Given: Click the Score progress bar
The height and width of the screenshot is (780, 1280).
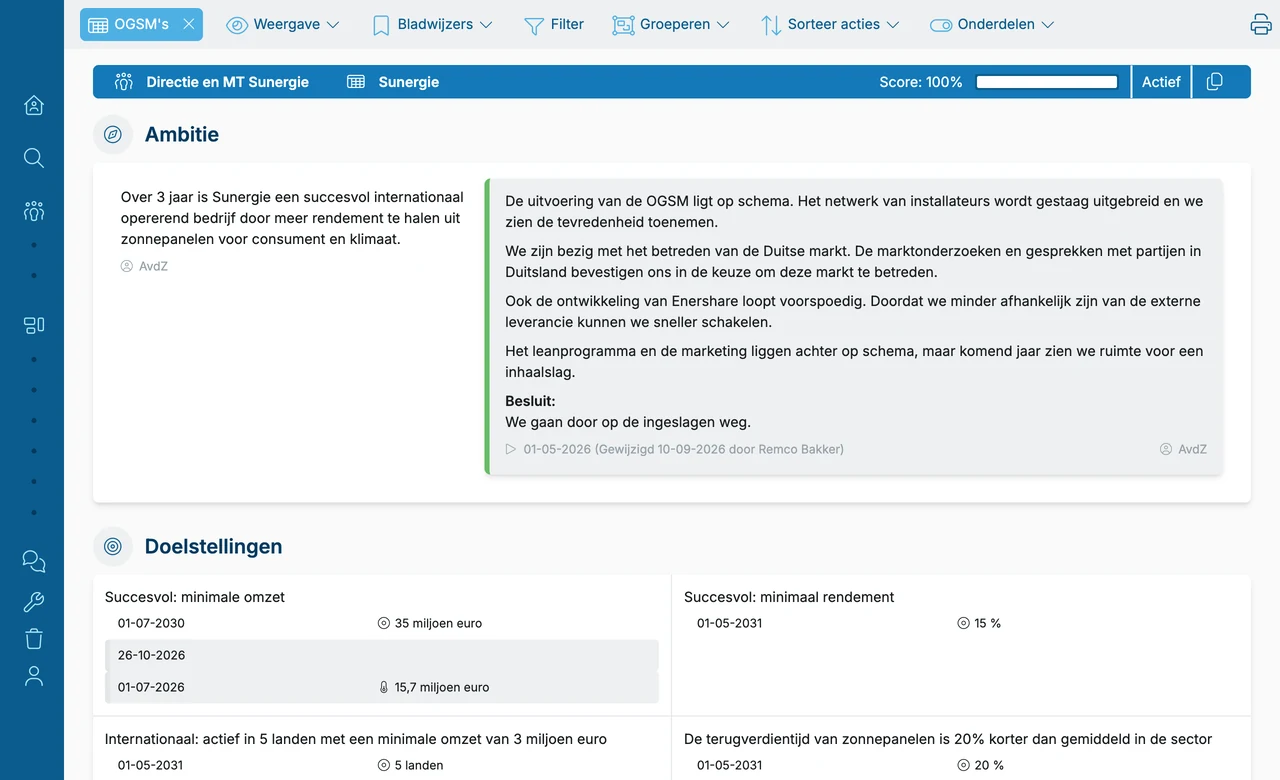Looking at the screenshot, I should (1047, 82).
